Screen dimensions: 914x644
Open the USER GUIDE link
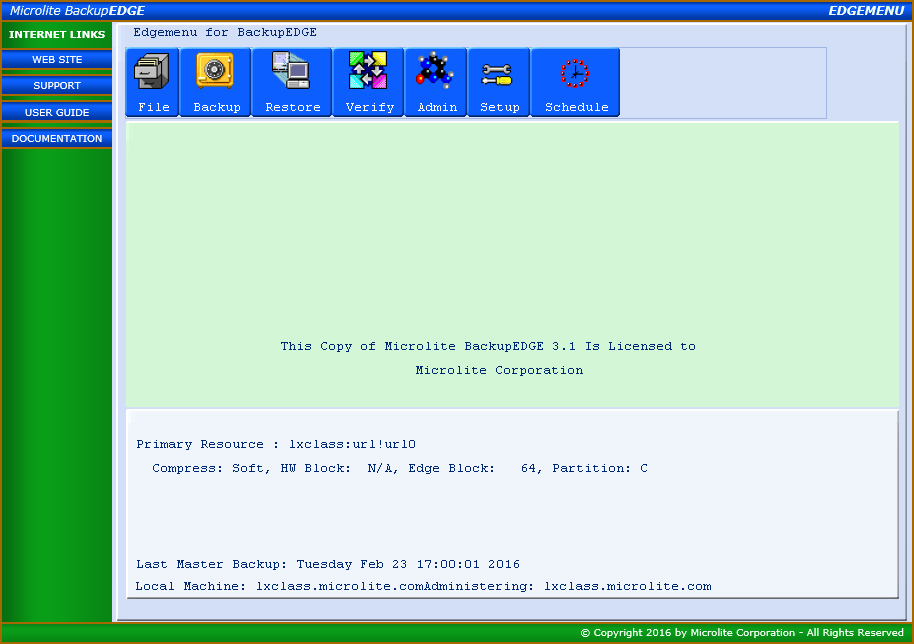57,112
